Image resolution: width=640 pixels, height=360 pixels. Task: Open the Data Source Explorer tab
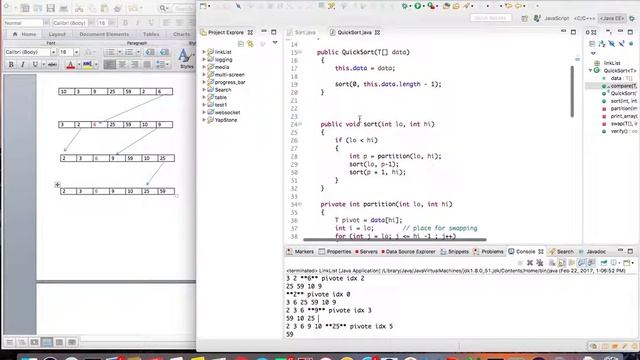[408, 251]
